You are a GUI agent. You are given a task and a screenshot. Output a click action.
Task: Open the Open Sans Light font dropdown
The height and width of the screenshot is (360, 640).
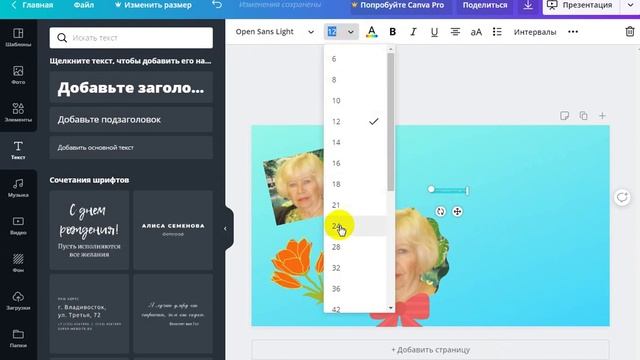[275, 32]
